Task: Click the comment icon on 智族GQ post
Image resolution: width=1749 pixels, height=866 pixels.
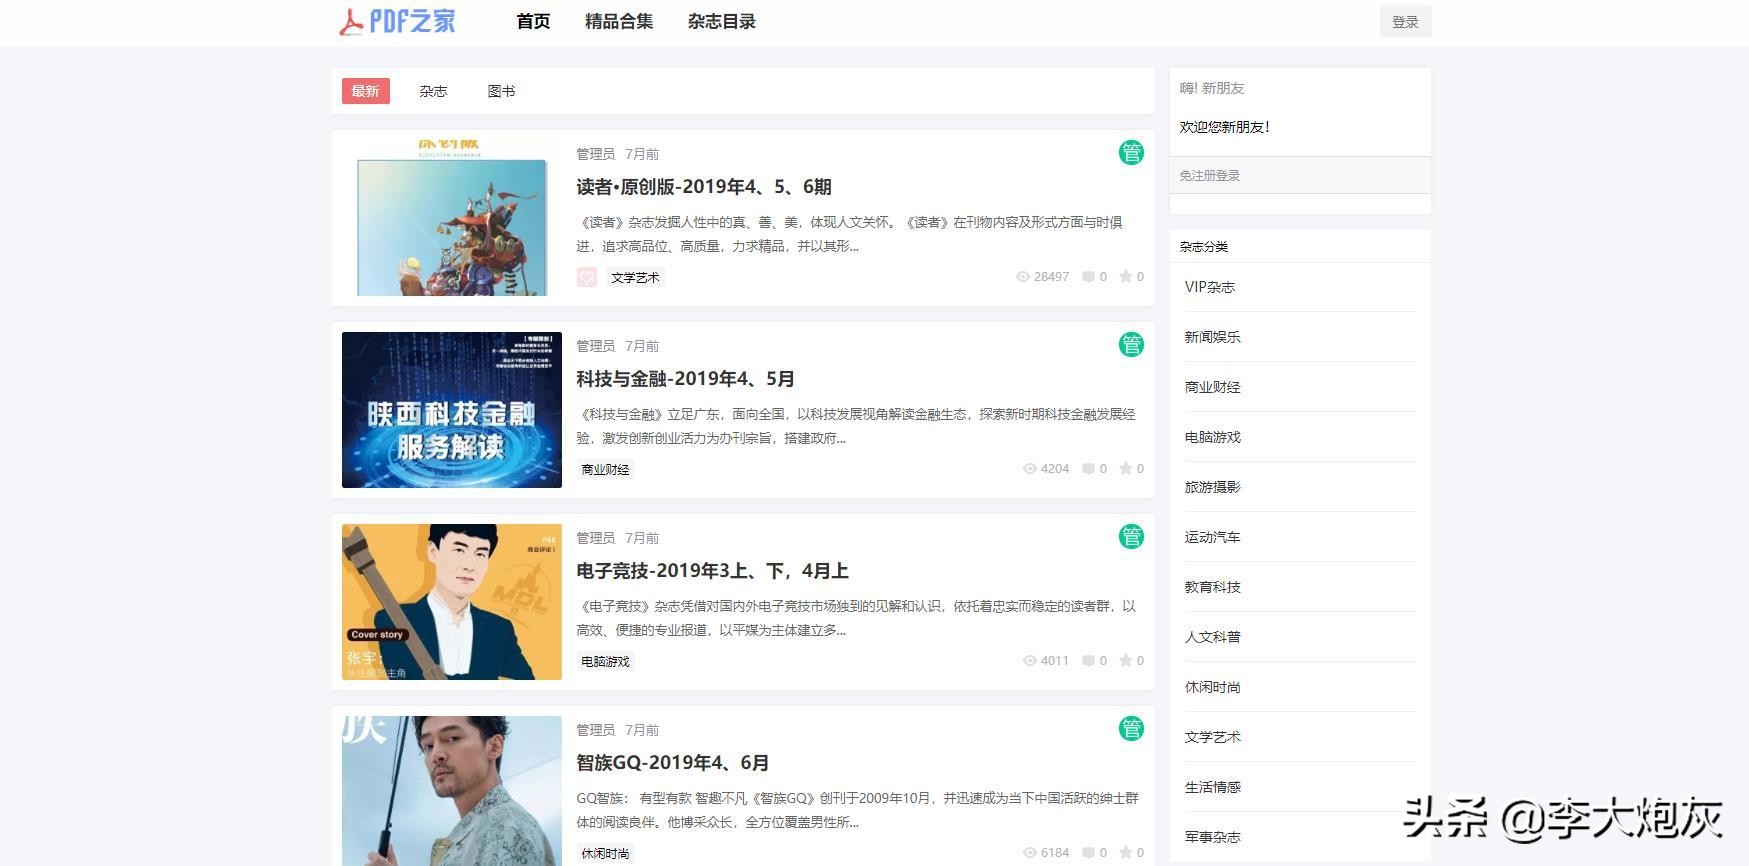Action: [1088, 853]
